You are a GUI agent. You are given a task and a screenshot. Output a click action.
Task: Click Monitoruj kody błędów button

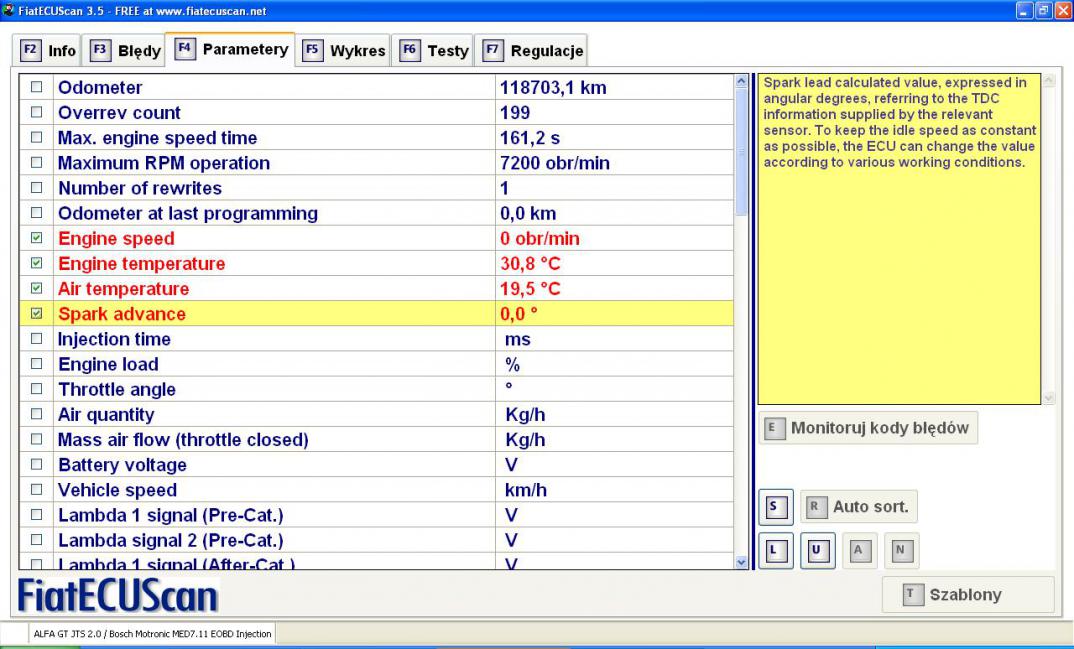click(x=868, y=428)
